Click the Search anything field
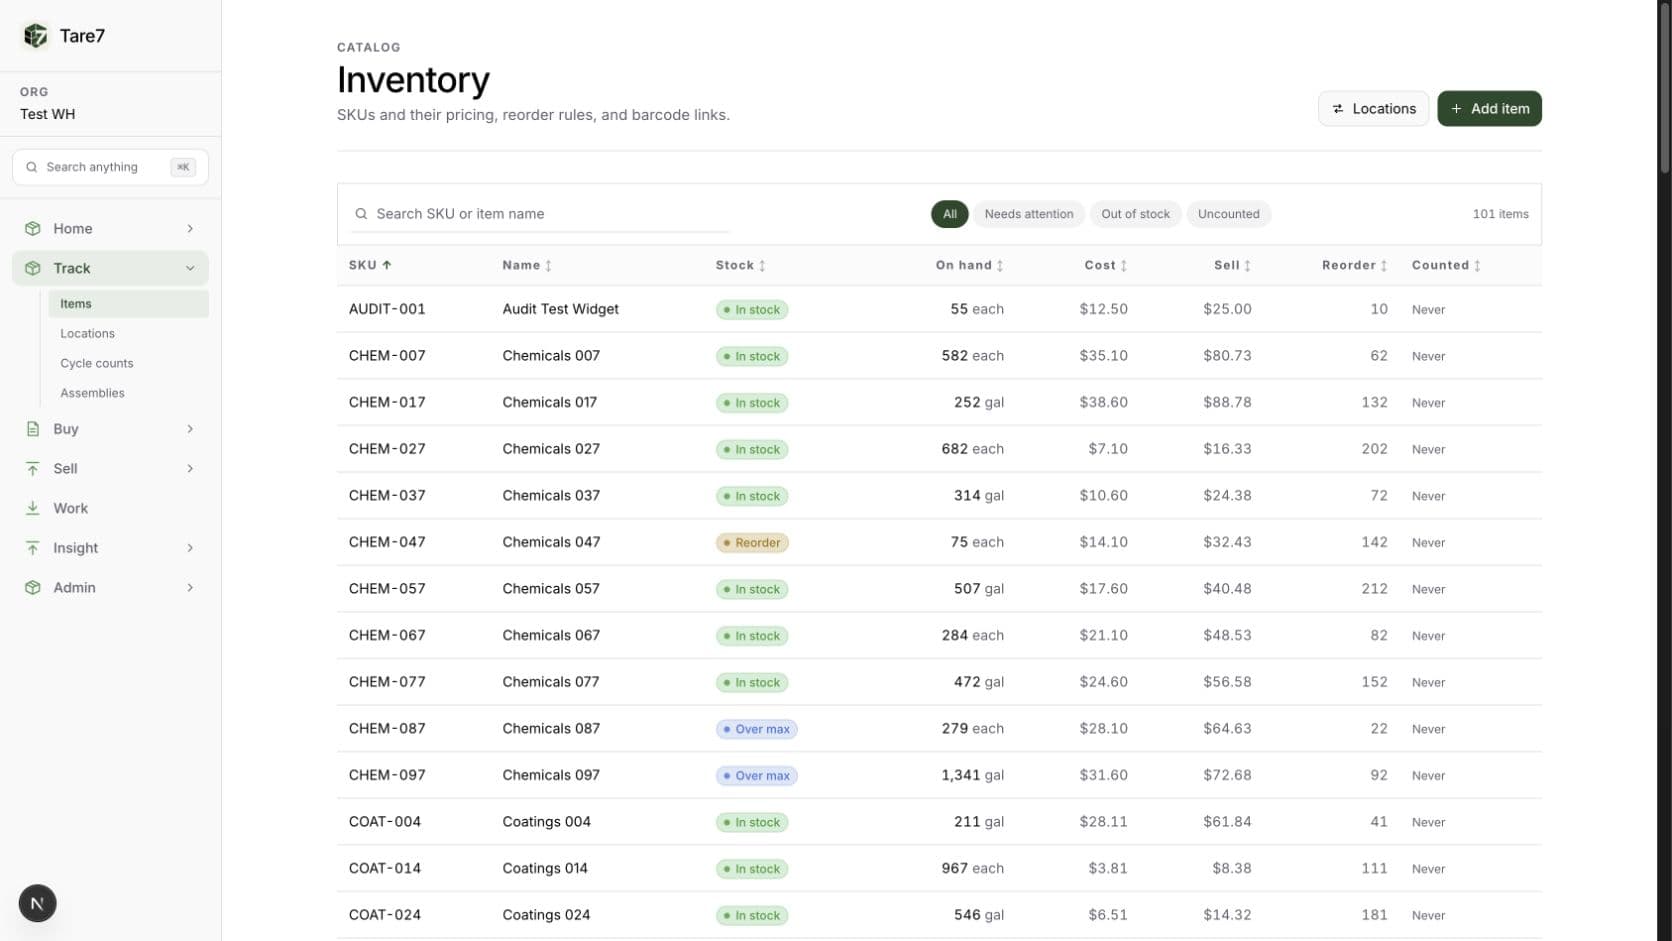Screen dimensions: 1672x941 click(110, 167)
